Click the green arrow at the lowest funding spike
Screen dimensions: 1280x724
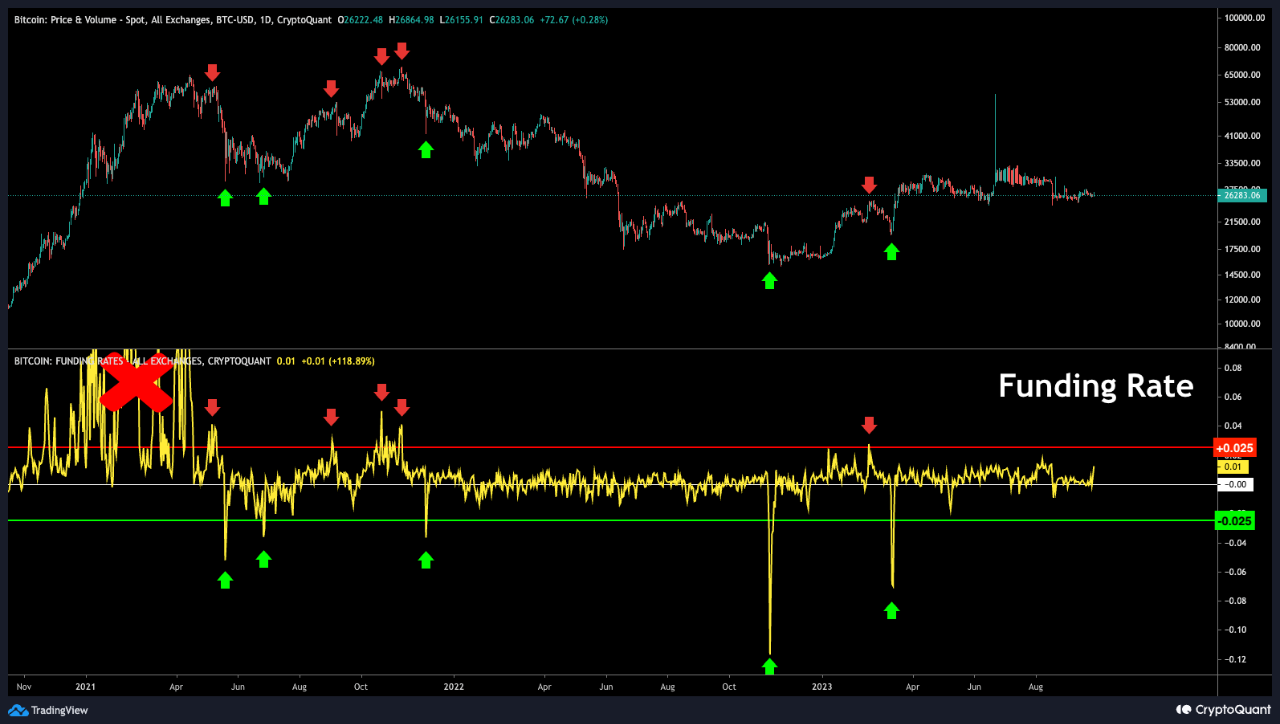769,665
